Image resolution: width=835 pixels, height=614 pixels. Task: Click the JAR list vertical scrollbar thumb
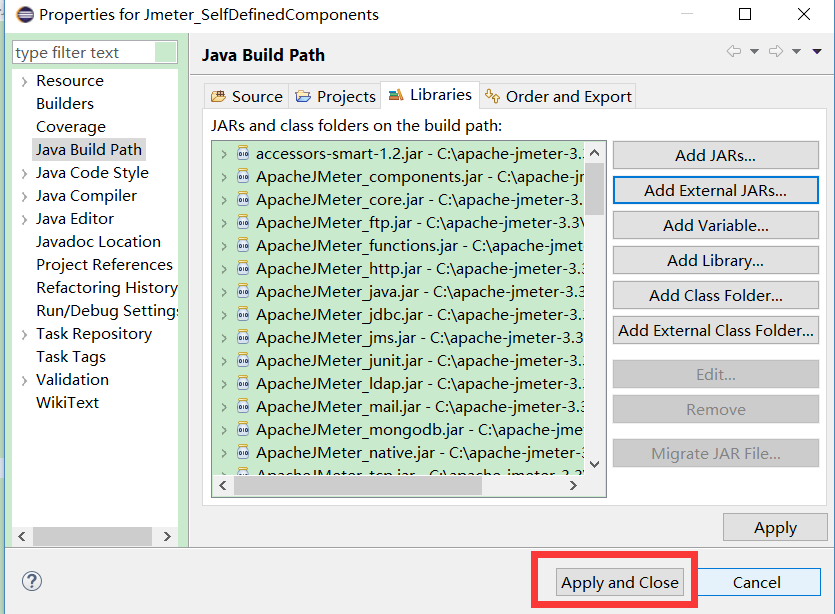[595, 189]
